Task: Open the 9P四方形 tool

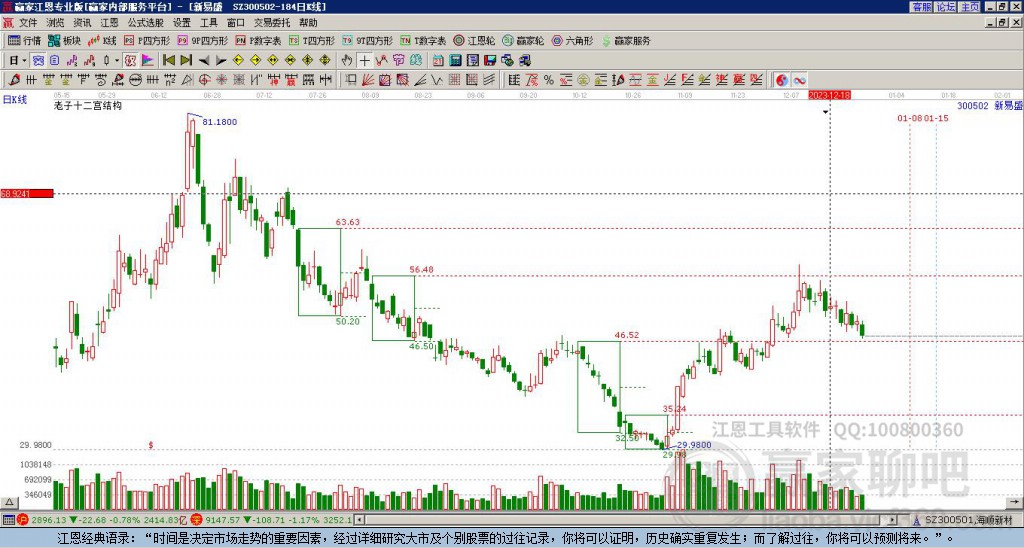Action: coord(202,40)
